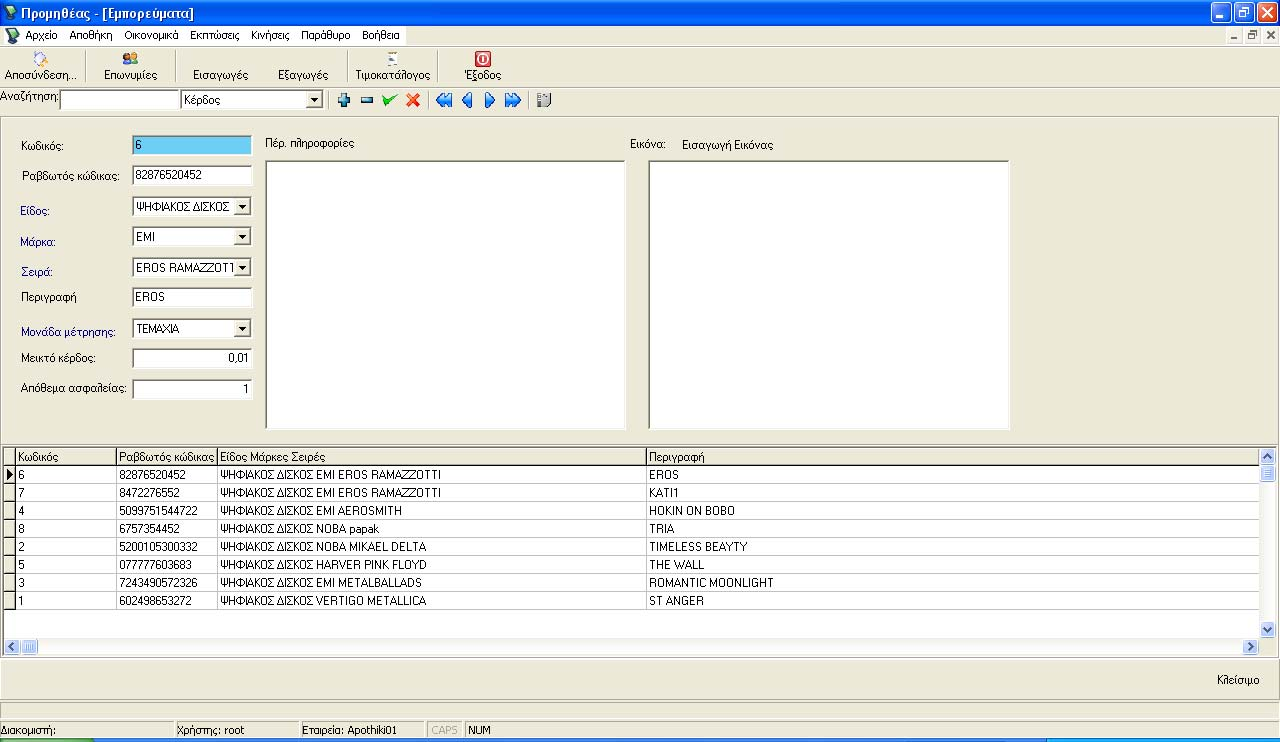Open the Αποθήκη menu

coord(90,35)
